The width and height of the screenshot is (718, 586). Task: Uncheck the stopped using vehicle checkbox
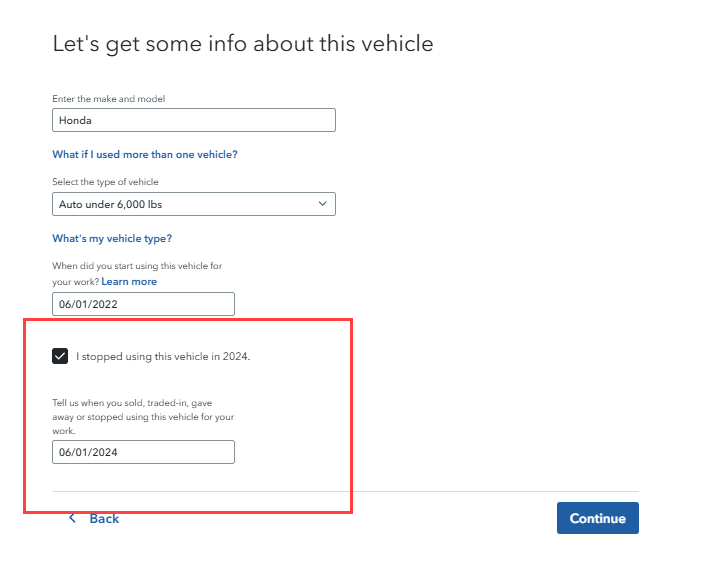click(60, 356)
